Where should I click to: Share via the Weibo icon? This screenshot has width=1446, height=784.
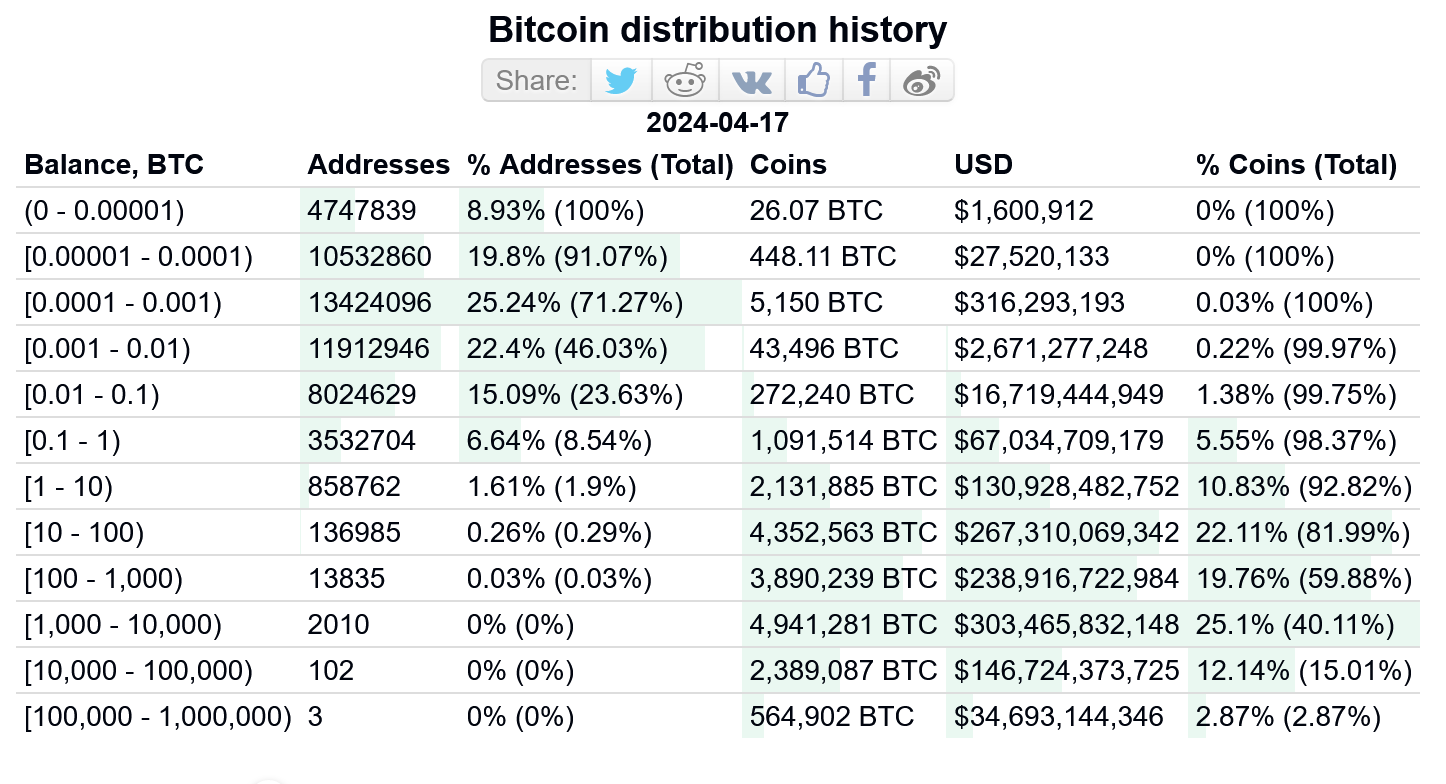point(921,80)
